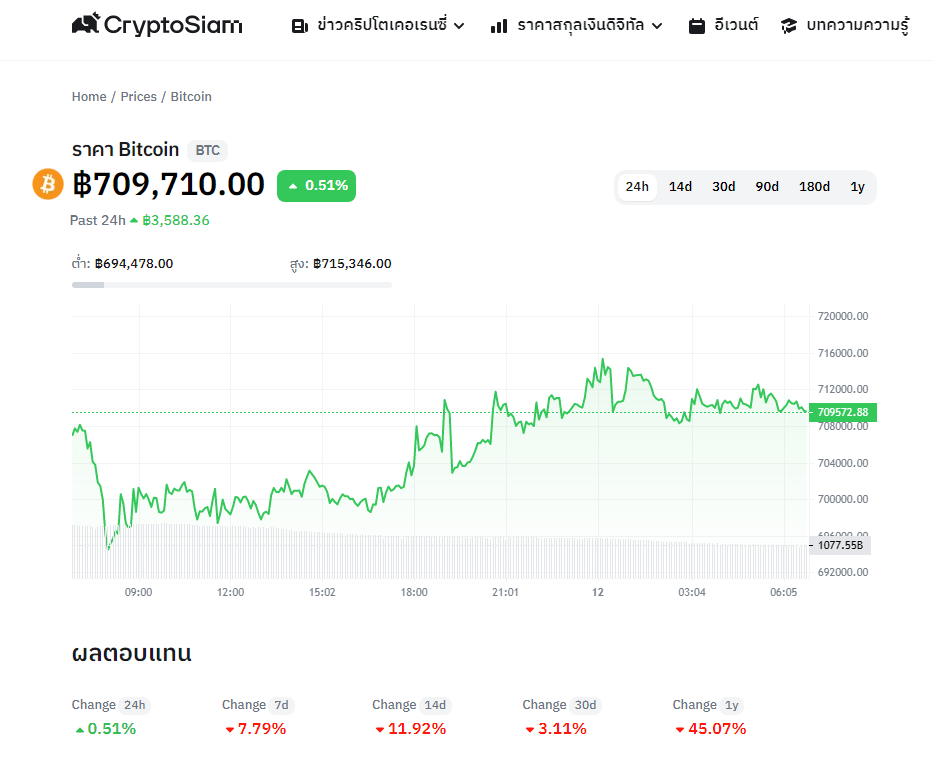Click the 30d change value 3.11%
This screenshot has height=776, width=932.
[562, 729]
